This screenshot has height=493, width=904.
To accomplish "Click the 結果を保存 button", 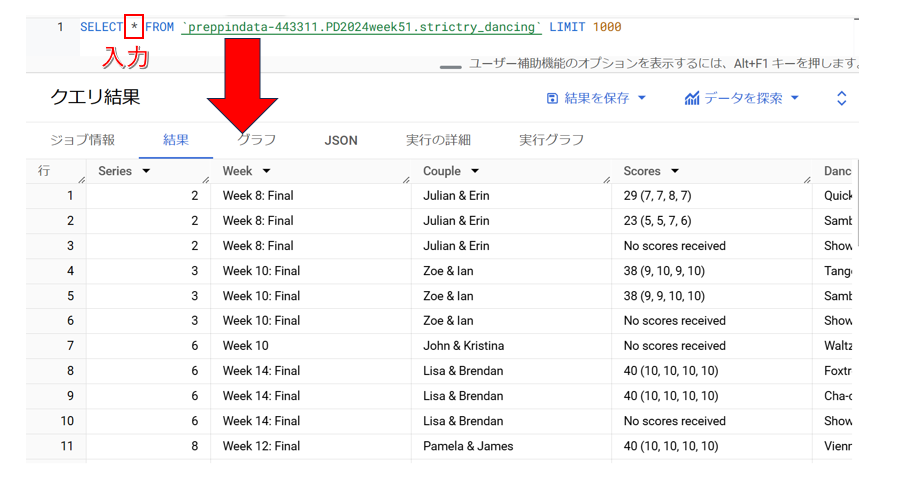I will [596, 99].
